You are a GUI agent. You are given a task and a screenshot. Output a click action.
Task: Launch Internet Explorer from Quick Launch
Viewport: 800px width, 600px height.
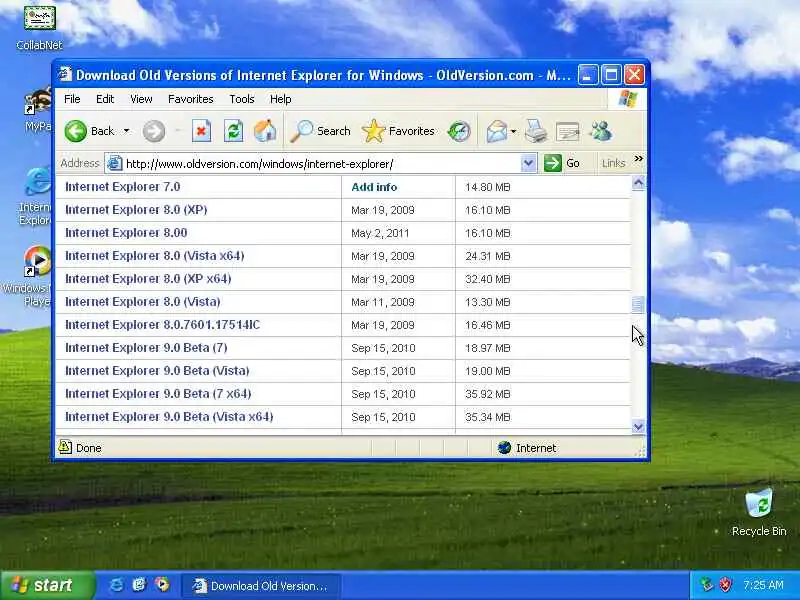point(116,585)
